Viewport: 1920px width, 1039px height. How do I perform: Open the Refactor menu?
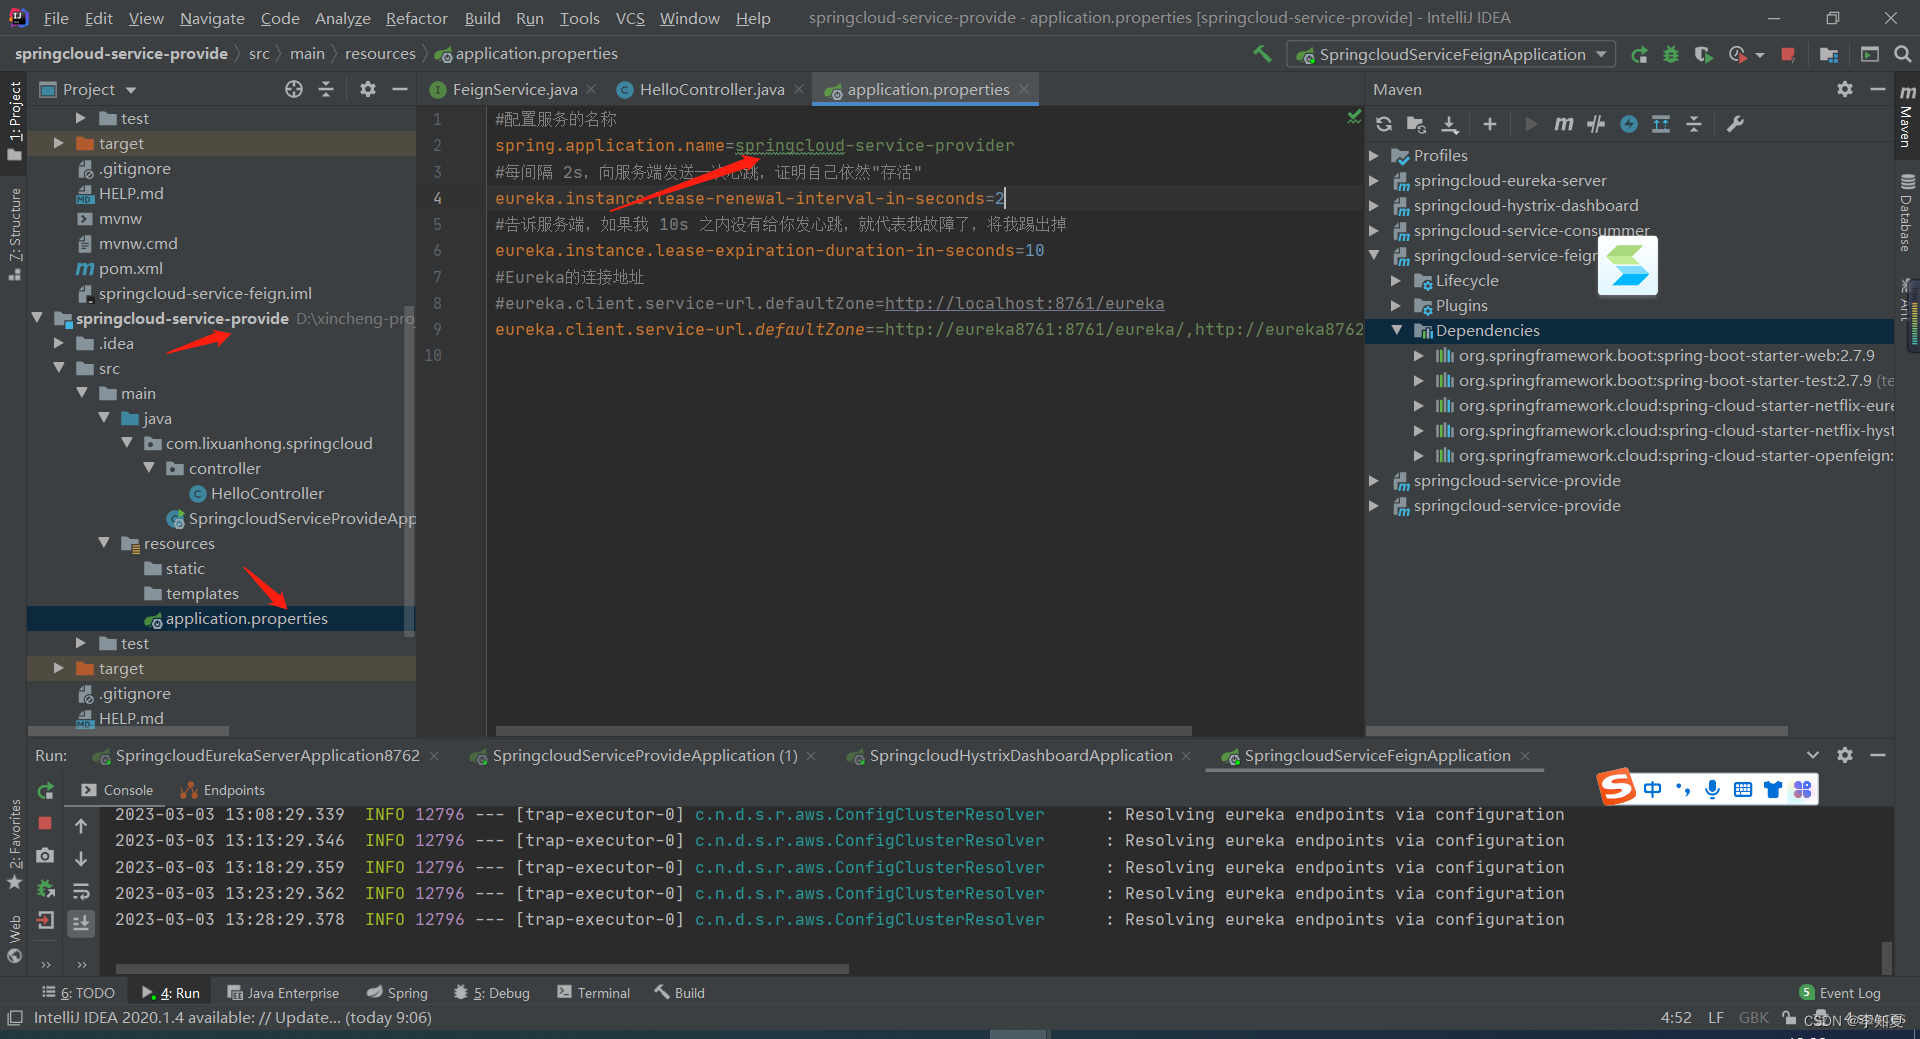pyautogui.click(x=416, y=18)
